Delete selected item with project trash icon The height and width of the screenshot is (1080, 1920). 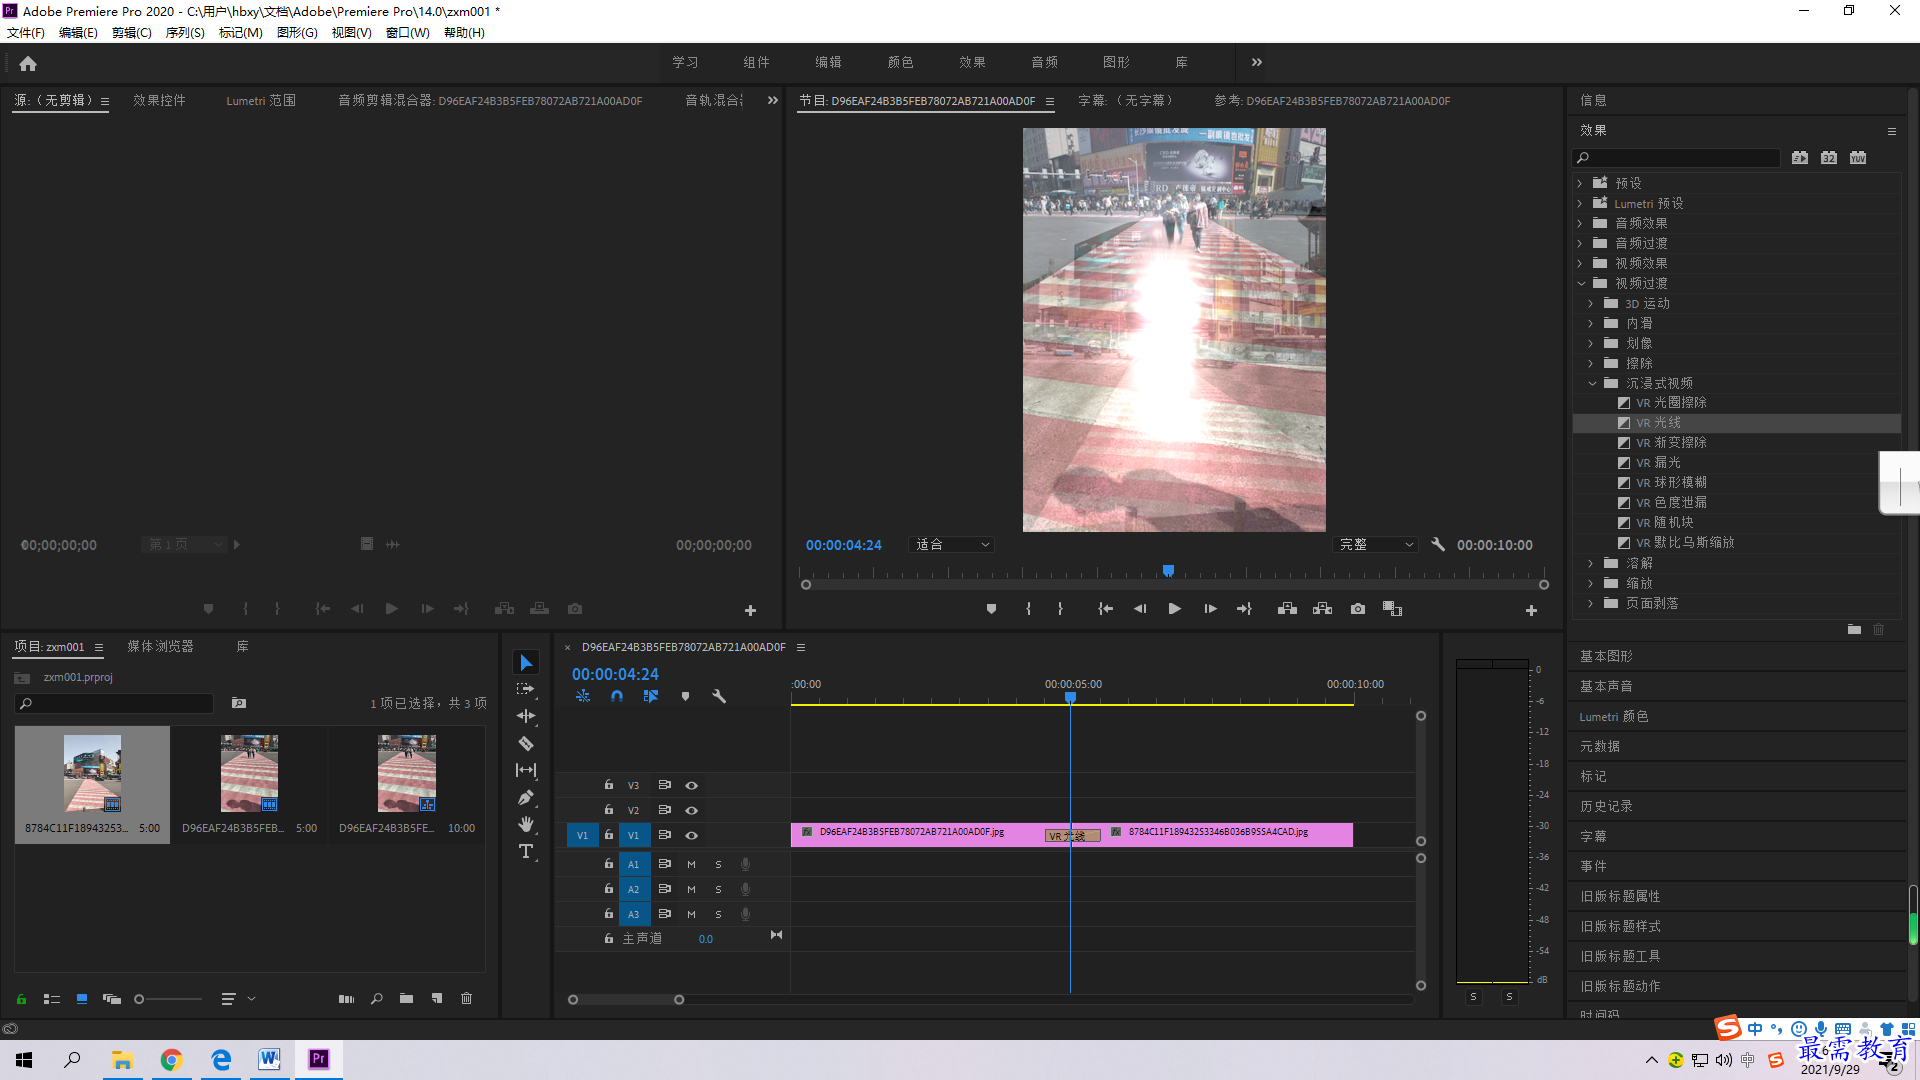point(466,998)
